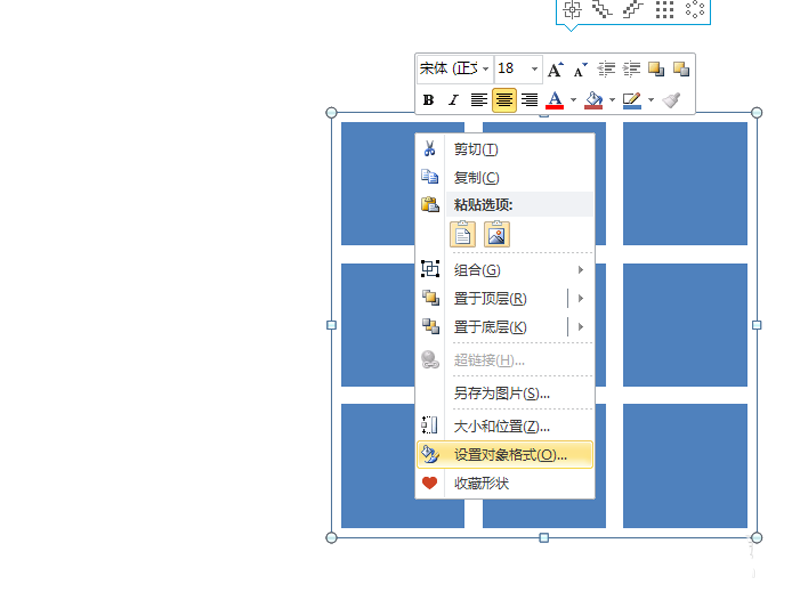Toggle Italic formatting on mini toolbar
This screenshot has width=800, height=600.
tap(452, 99)
